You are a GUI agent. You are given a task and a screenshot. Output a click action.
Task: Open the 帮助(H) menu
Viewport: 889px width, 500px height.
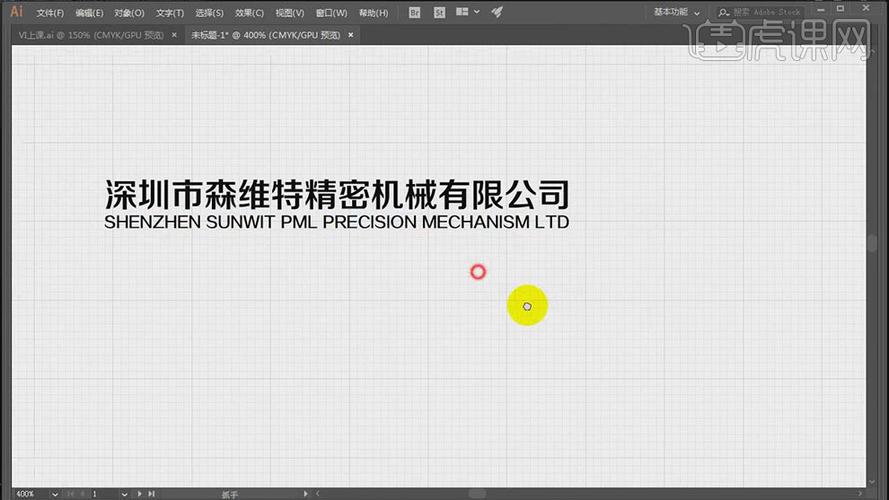[x=374, y=12]
